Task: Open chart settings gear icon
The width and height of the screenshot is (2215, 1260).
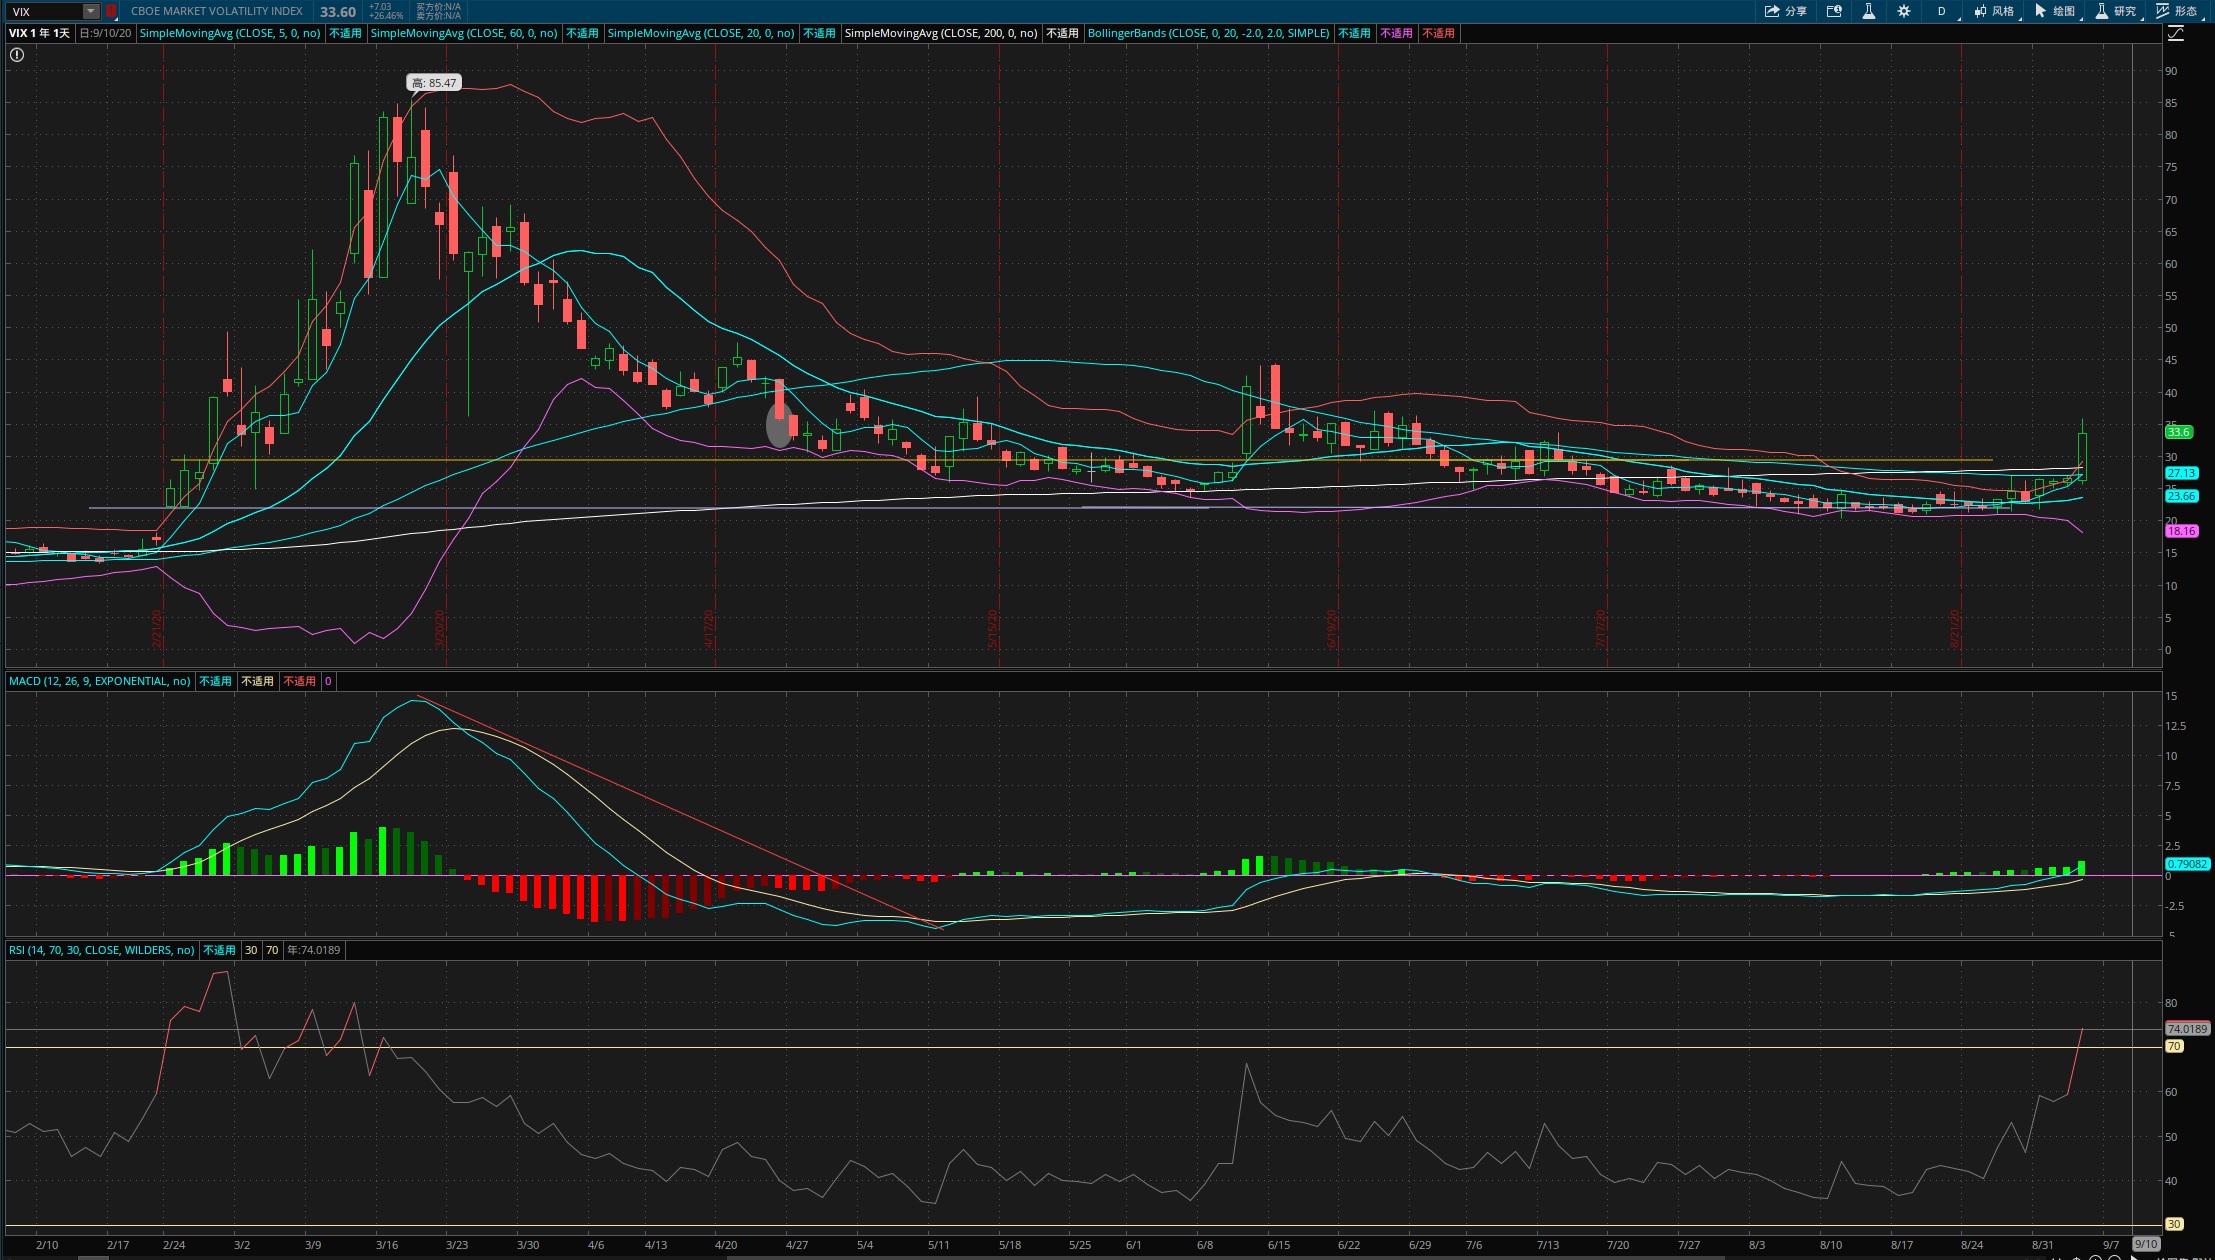Action: click(1903, 11)
